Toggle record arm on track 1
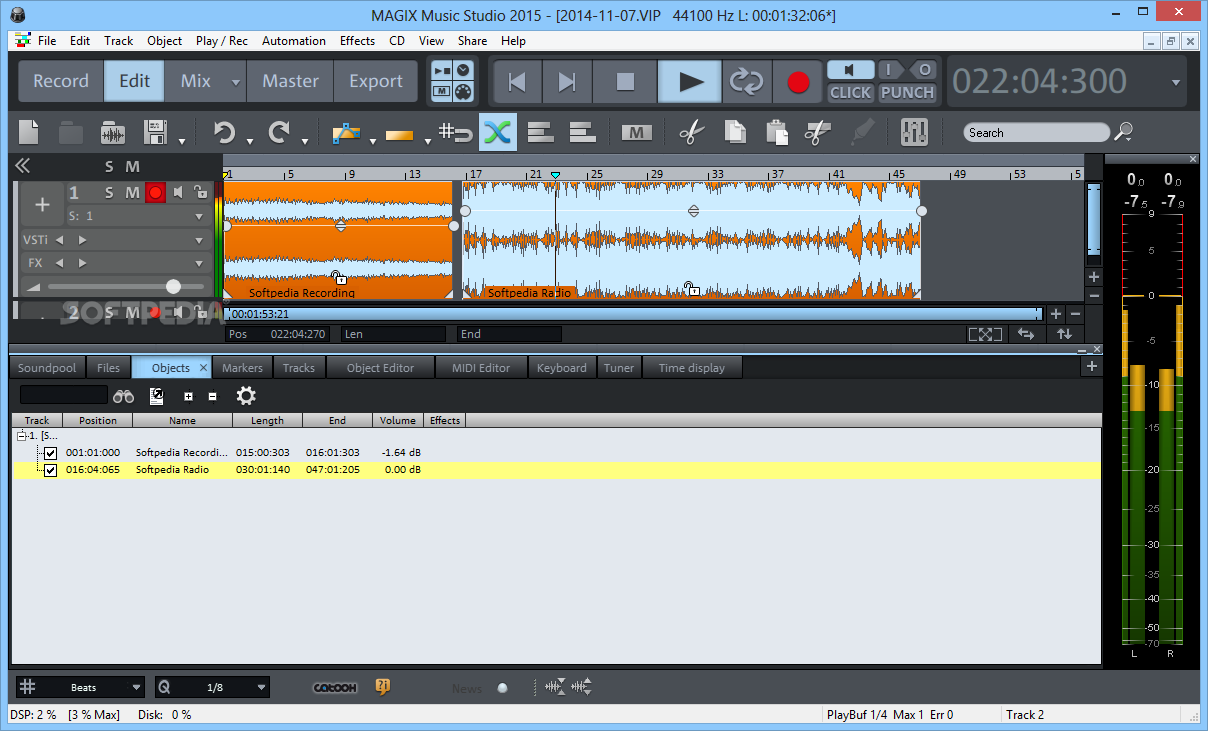The width and height of the screenshot is (1208, 731). click(x=155, y=192)
